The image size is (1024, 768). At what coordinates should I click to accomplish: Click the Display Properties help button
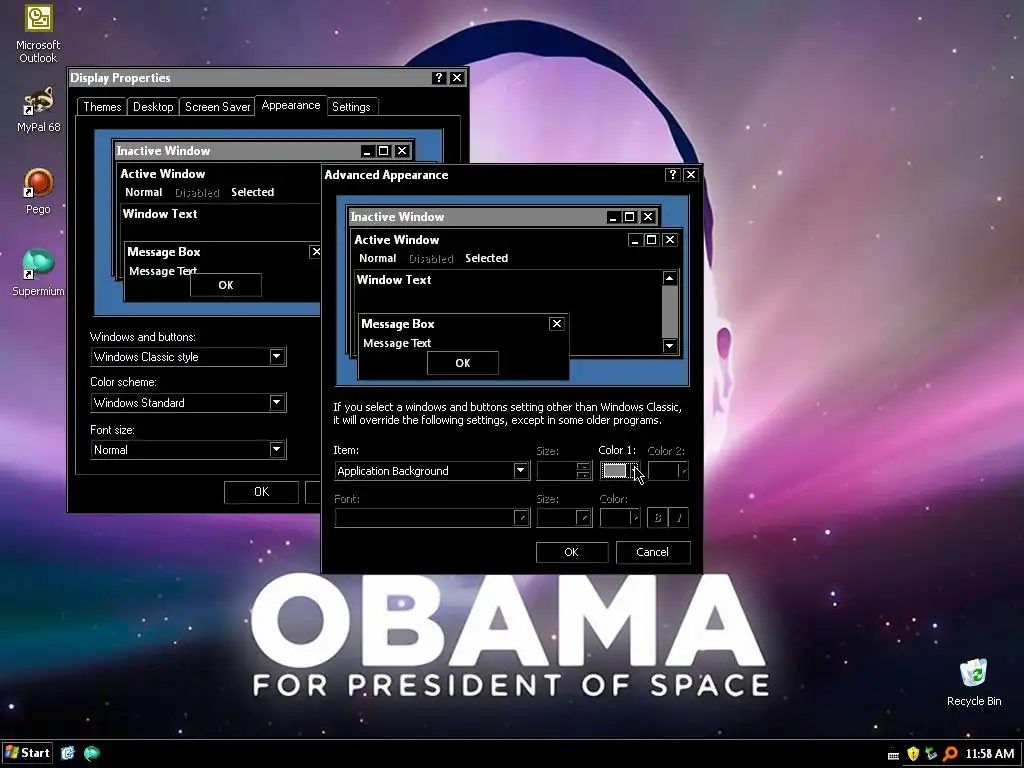point(439,78)
